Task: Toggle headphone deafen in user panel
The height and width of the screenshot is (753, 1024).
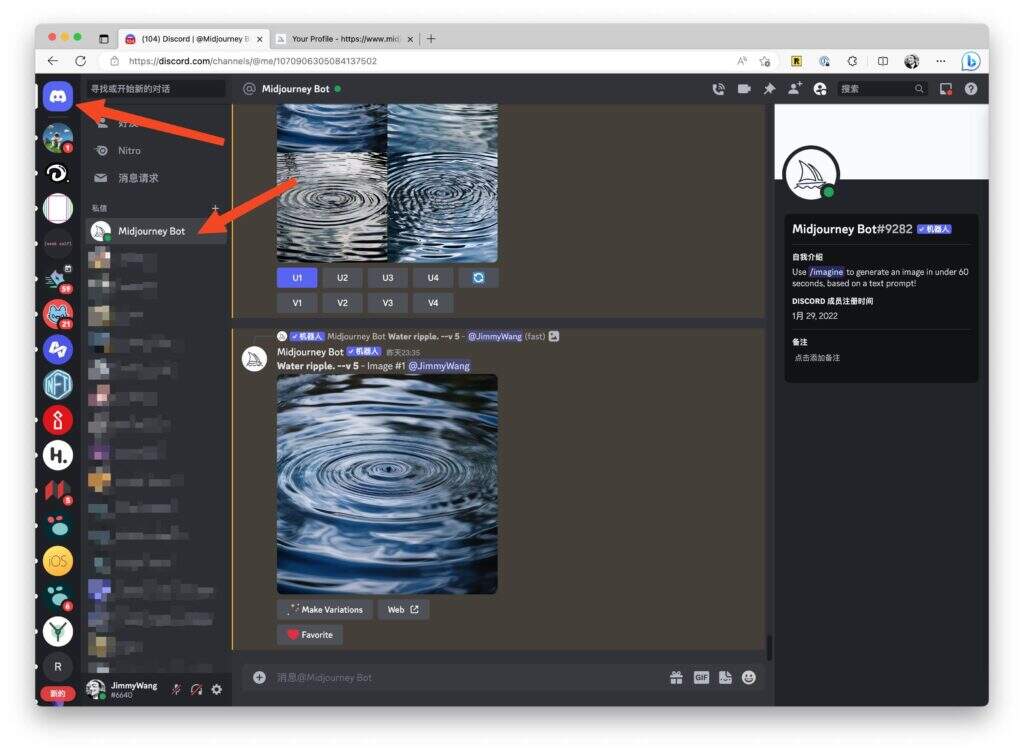Action: 196,689
